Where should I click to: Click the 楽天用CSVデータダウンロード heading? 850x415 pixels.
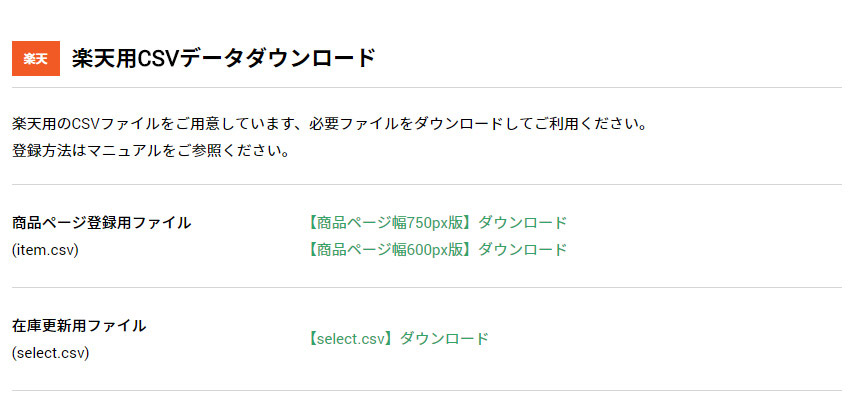(x=223, y=59)
